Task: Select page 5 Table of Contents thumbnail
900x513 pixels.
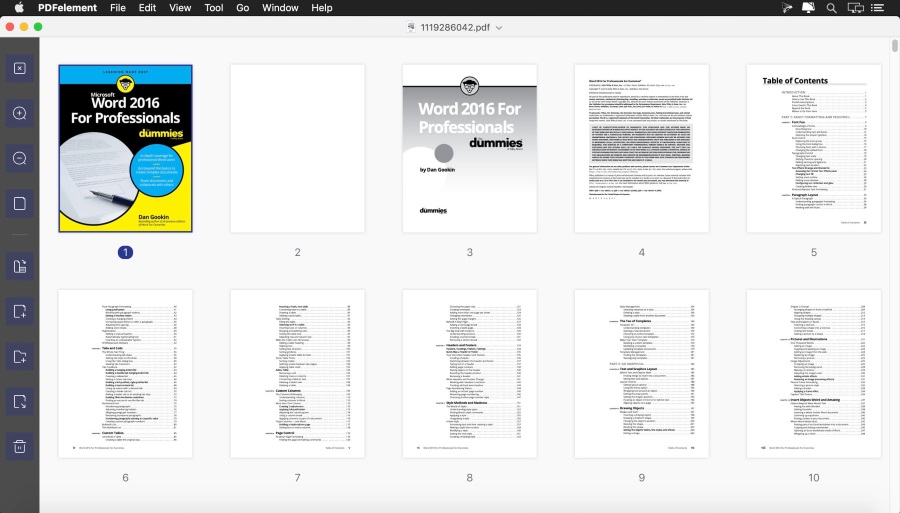Action: (814, 148)
